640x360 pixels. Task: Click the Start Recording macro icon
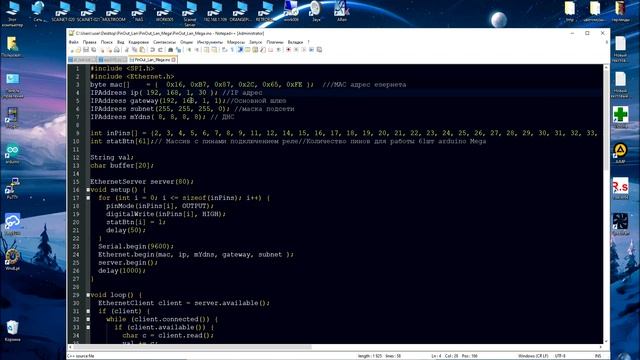pos(288,50)
